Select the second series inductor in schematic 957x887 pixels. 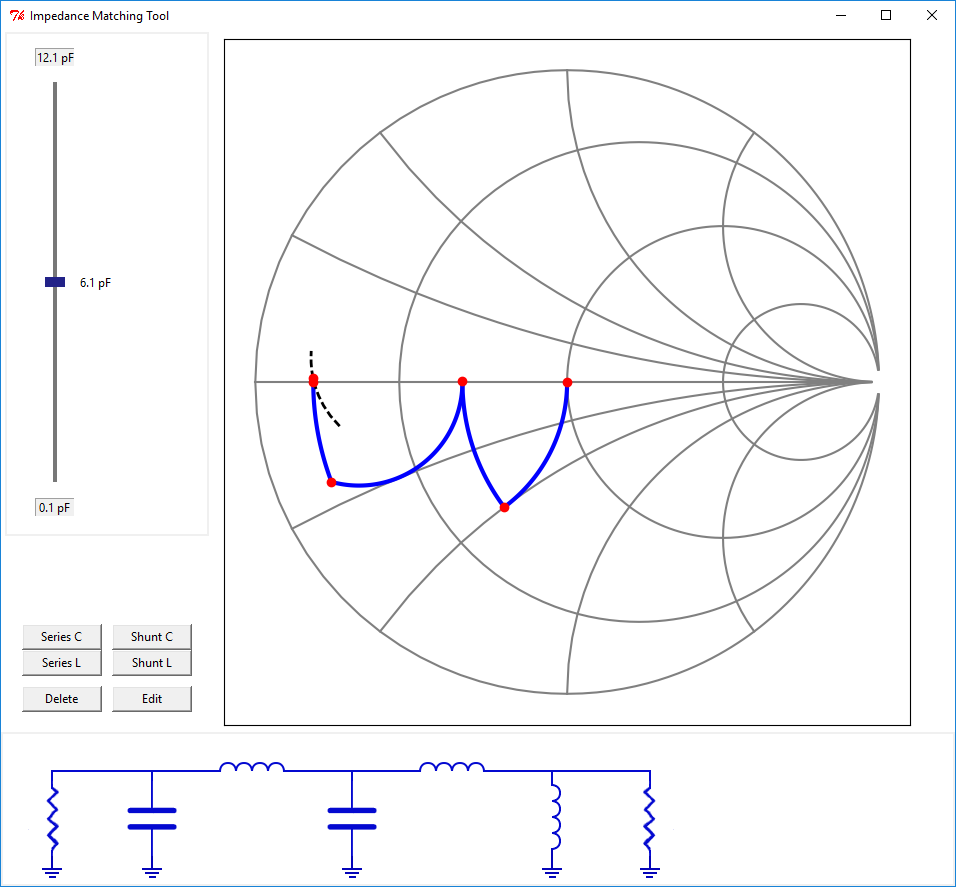[x=452, y=767]
